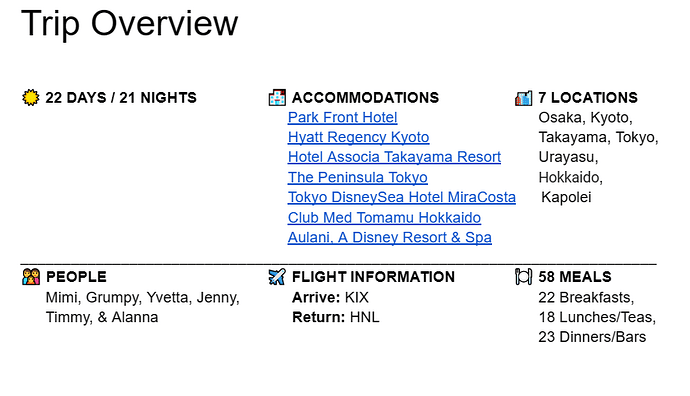690x396 pixels.
Task: Click the Trip Overview title
Action: 129,23
